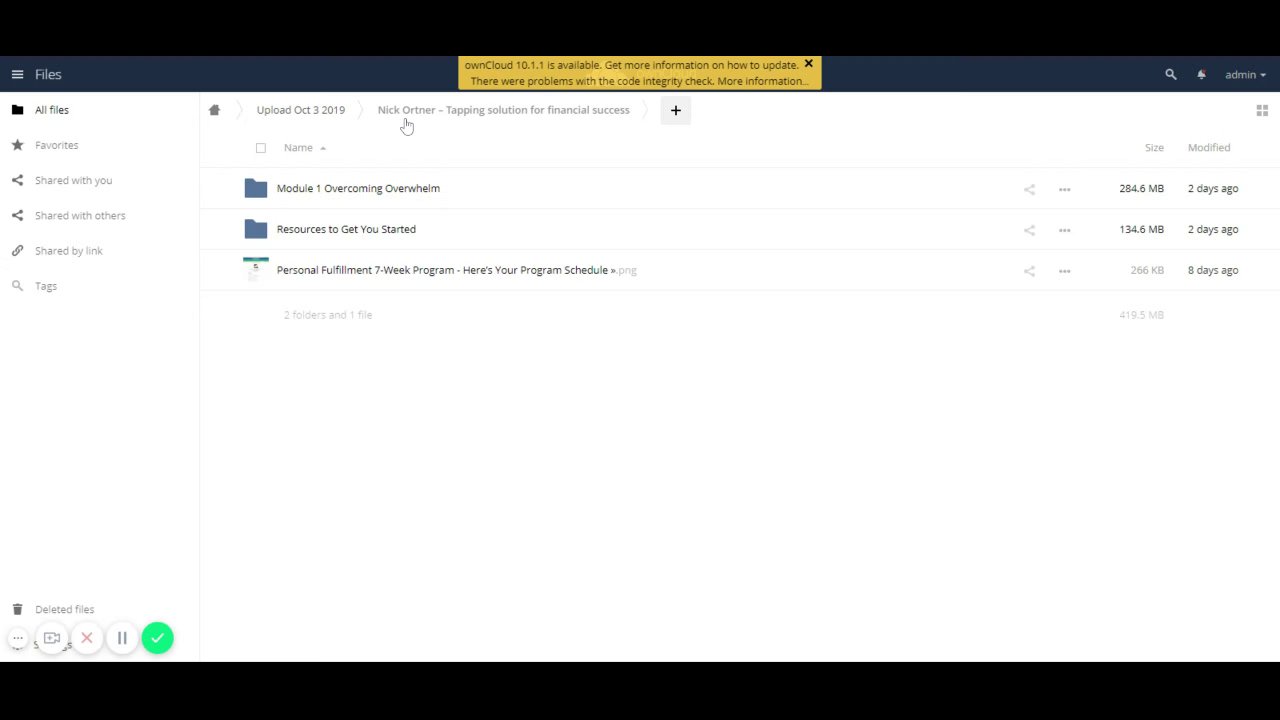Finish recording with the green checkmark
Viewport: 1280px width, 720px height.
coord(157,638)
